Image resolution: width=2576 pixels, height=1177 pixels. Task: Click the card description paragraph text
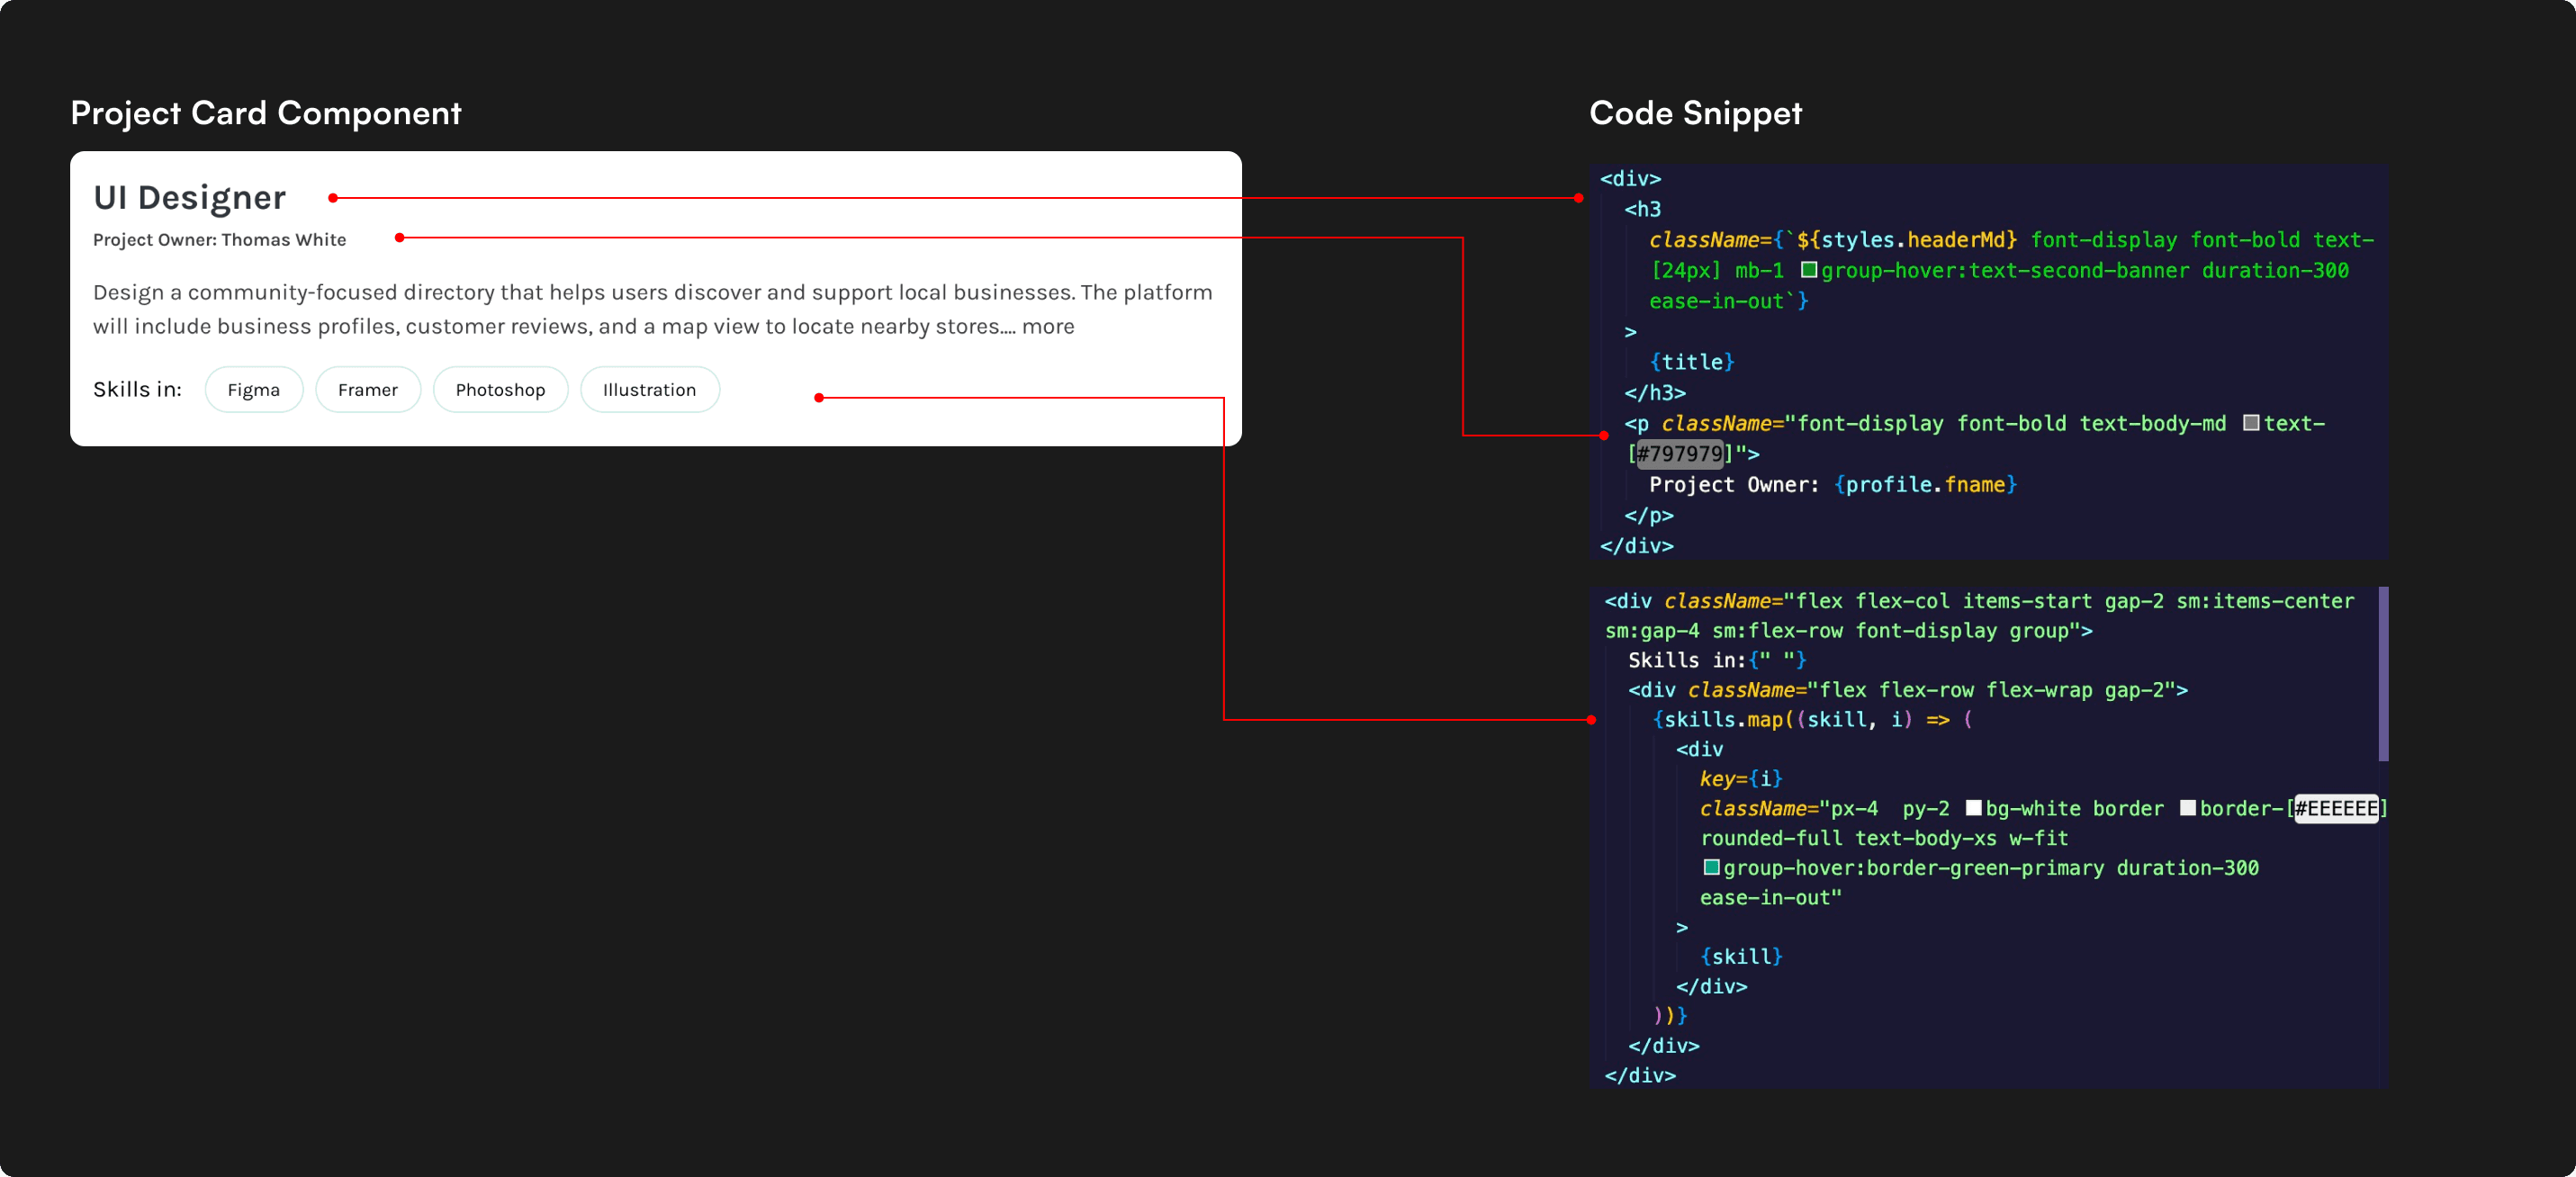point(652,309)
